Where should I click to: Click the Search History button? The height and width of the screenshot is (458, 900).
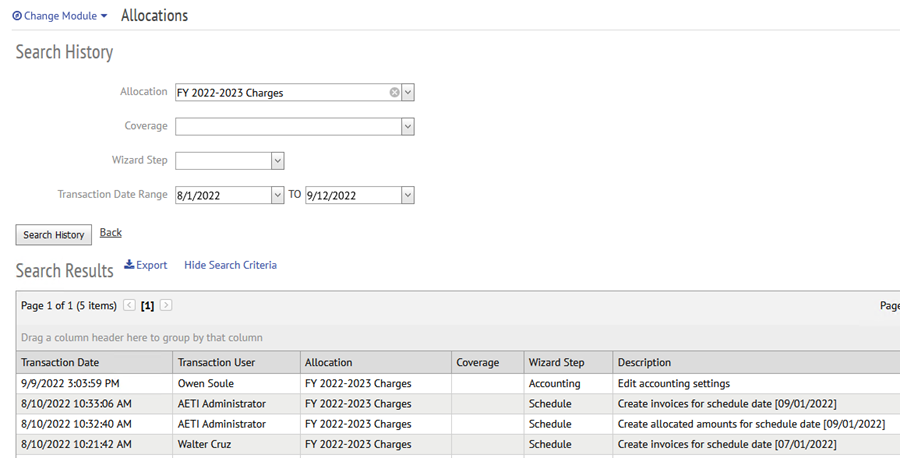click(x=53, y=235)
